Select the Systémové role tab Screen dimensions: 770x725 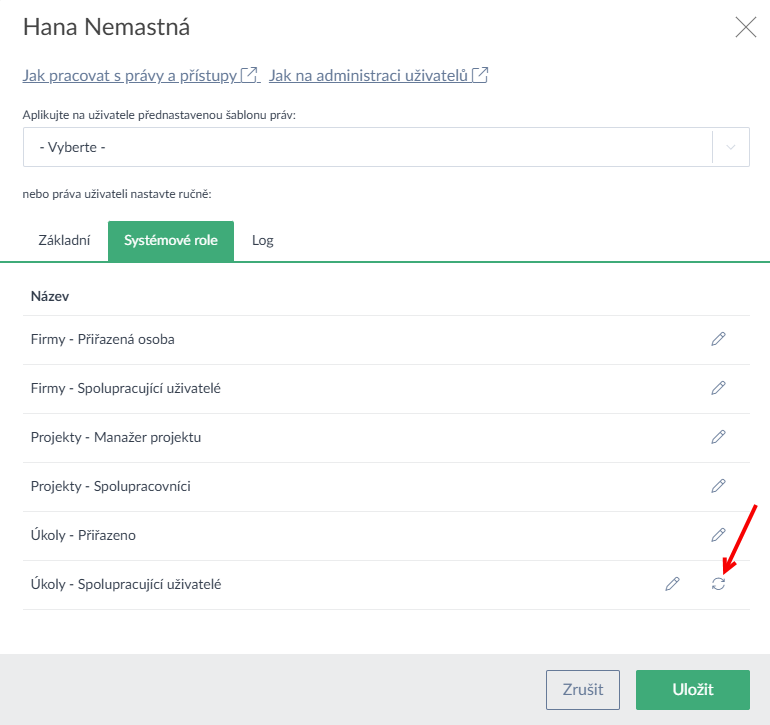coord(171,241)
